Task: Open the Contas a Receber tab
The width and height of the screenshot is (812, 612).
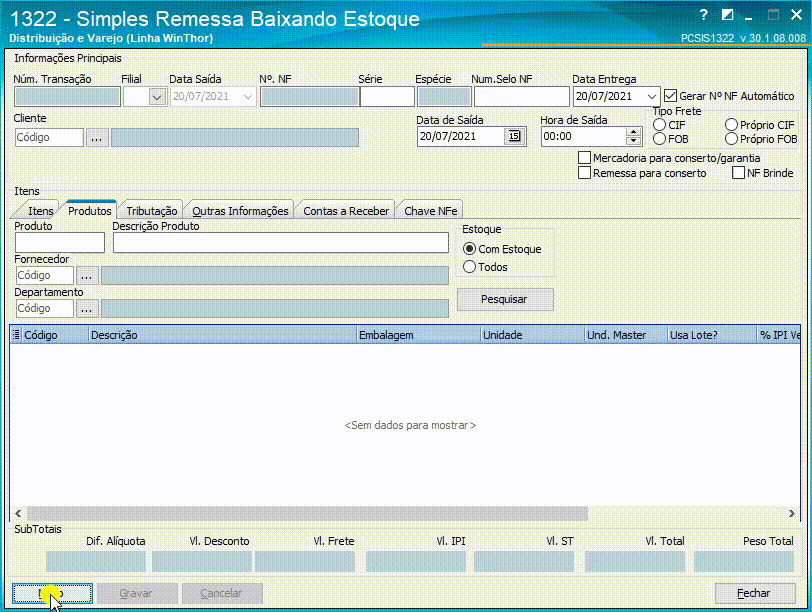Action: point(346,211)
